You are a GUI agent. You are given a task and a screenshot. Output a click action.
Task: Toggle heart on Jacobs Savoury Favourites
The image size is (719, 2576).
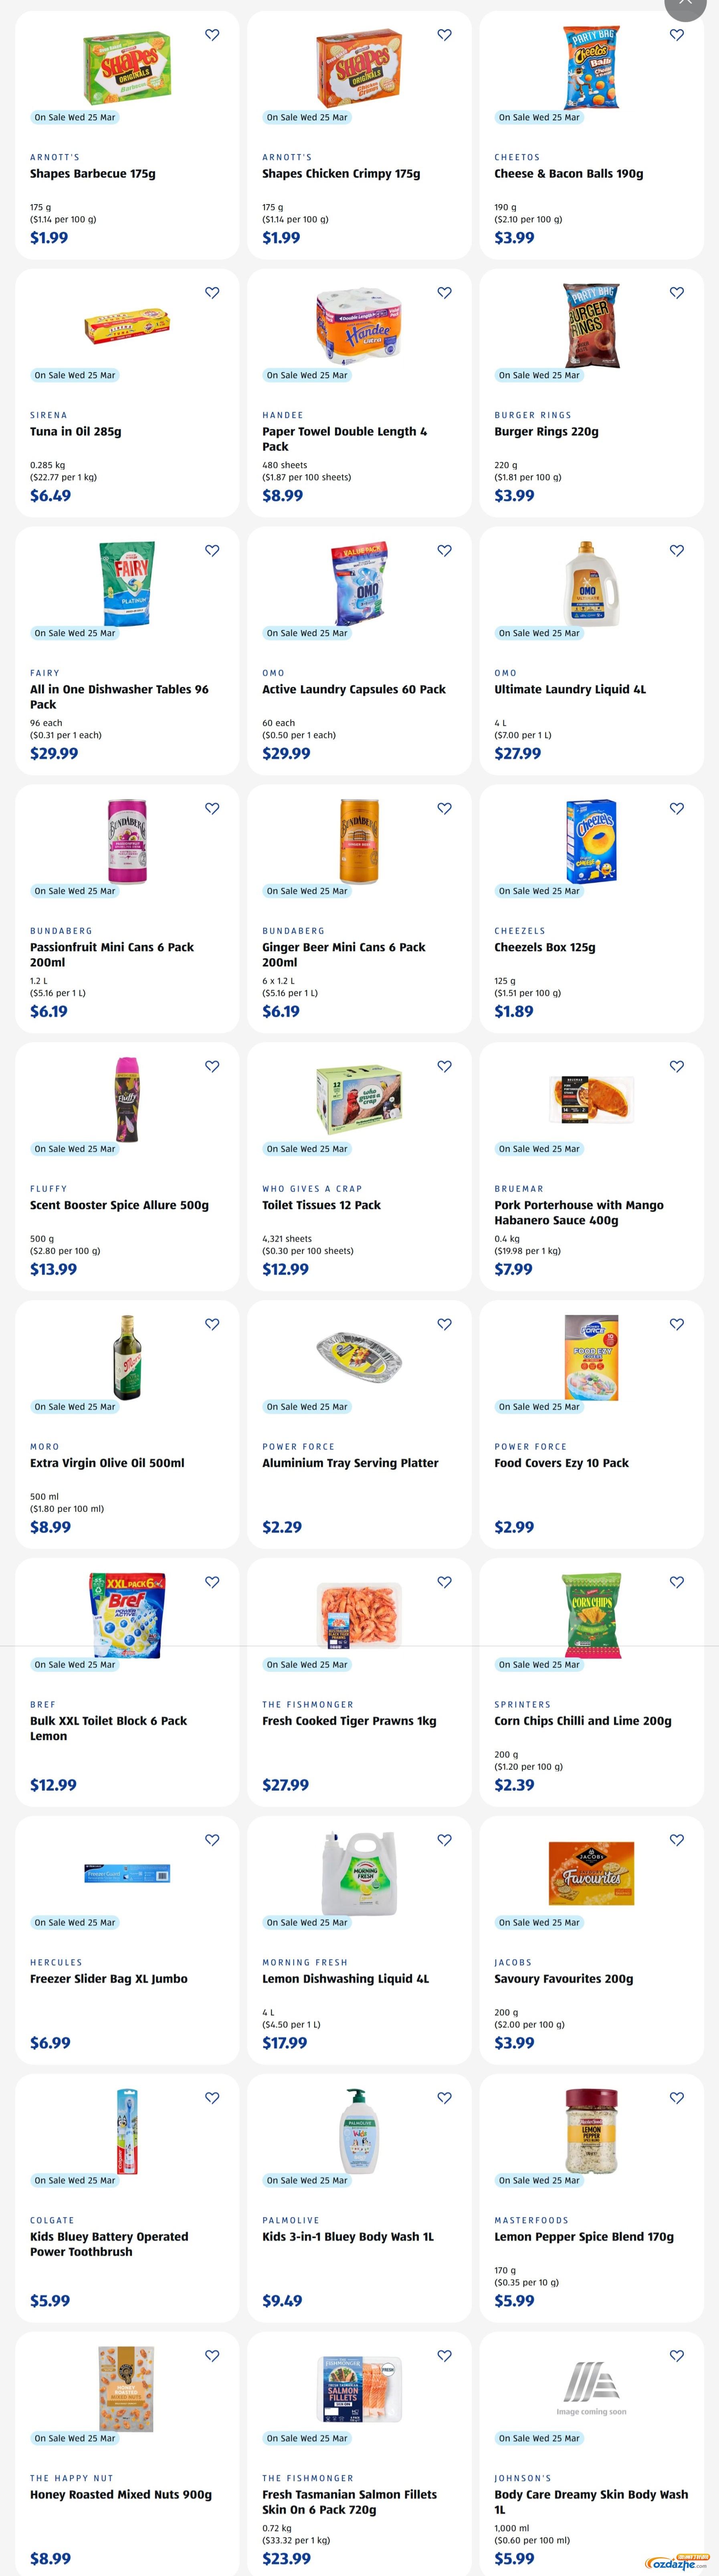[677, 1840]
